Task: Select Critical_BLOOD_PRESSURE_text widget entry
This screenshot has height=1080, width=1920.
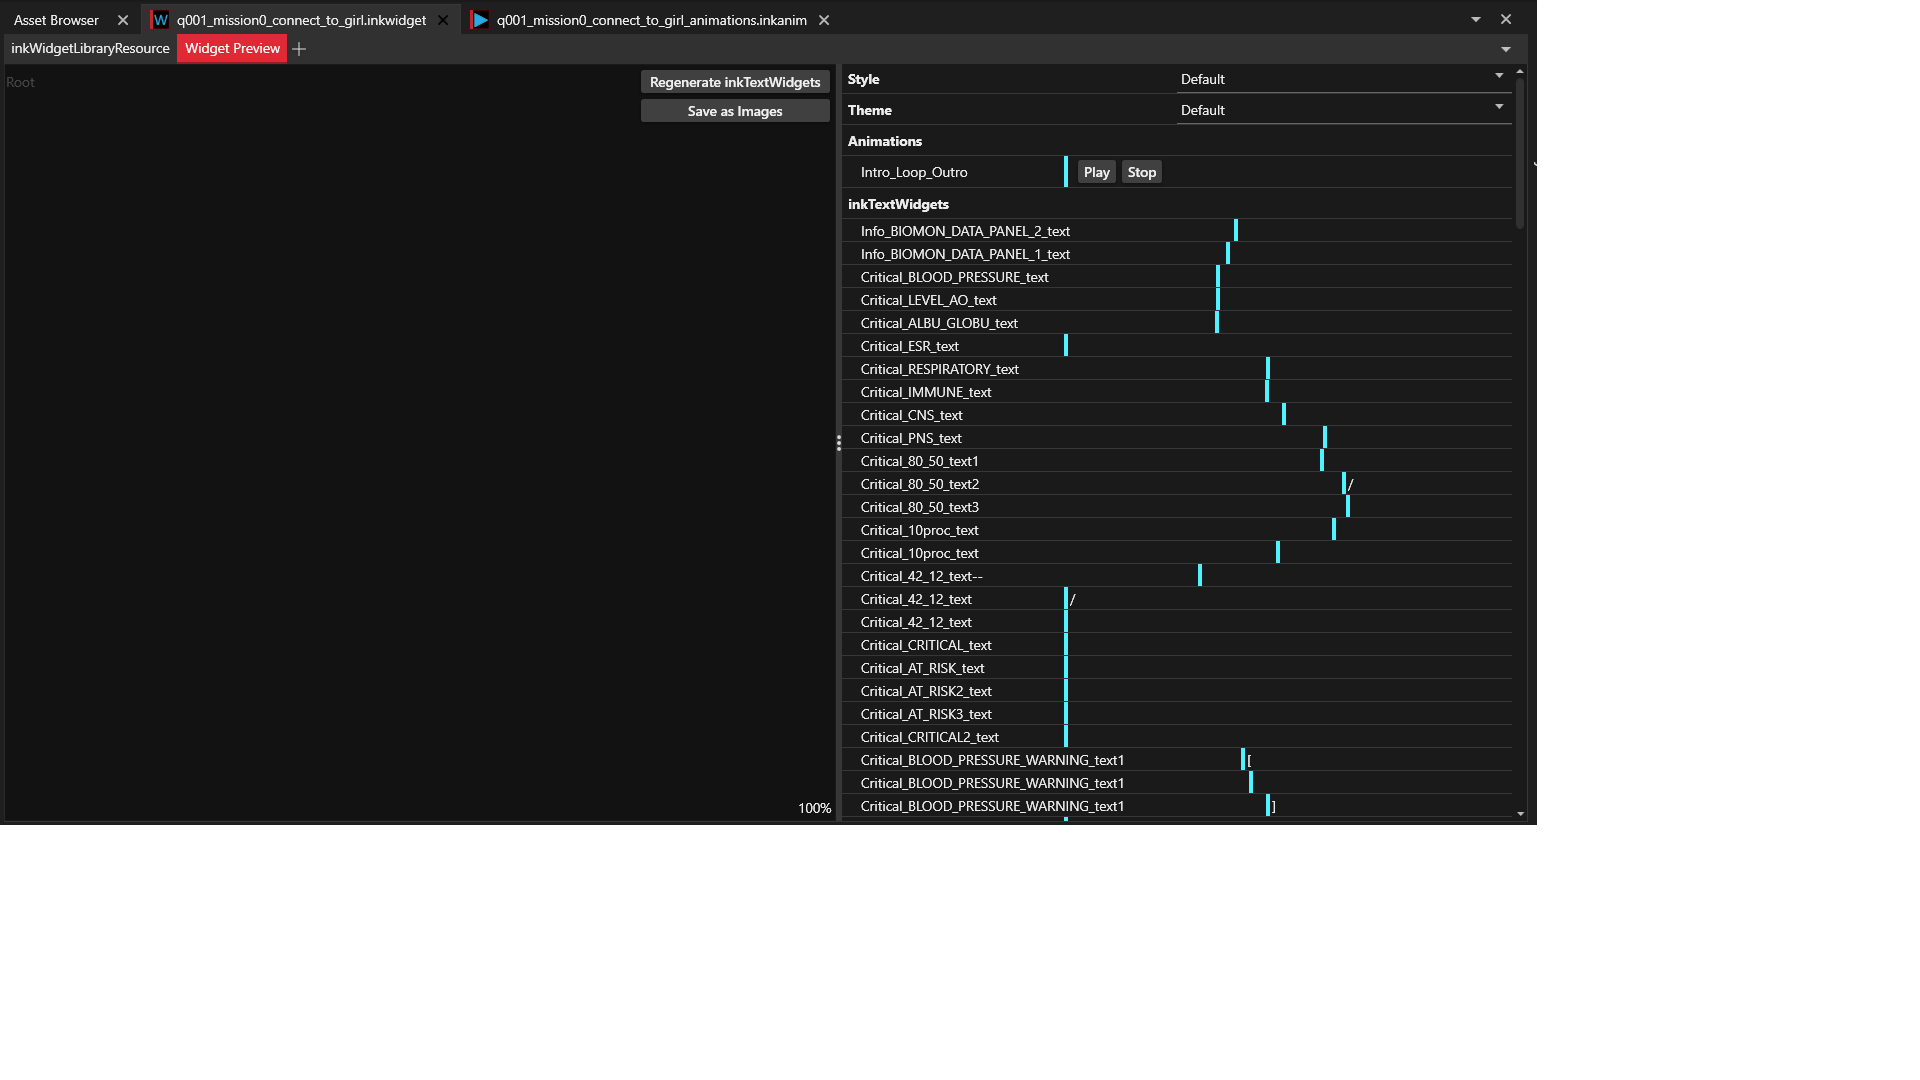Action: (953, 276)
